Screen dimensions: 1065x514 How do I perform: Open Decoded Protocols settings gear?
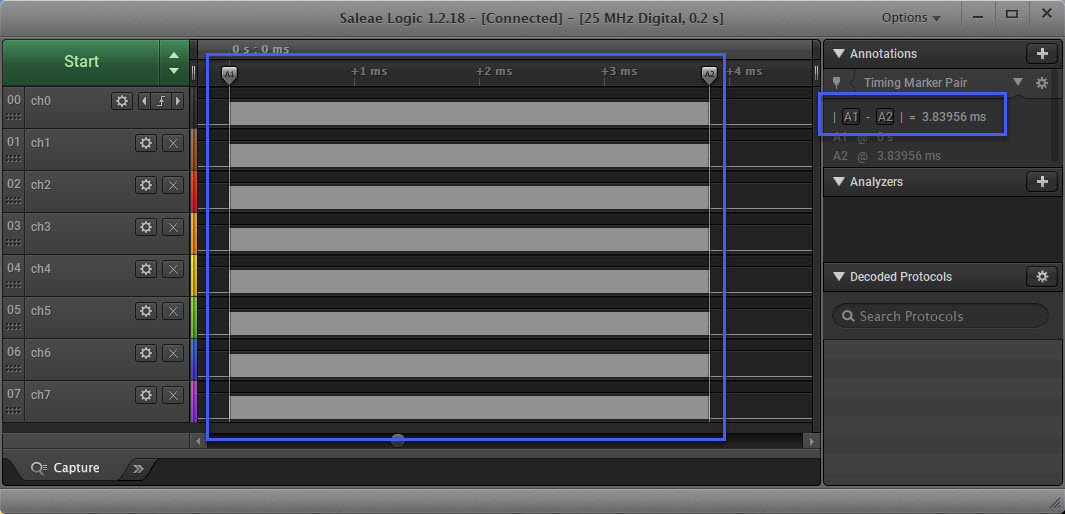click(1041, 277)
